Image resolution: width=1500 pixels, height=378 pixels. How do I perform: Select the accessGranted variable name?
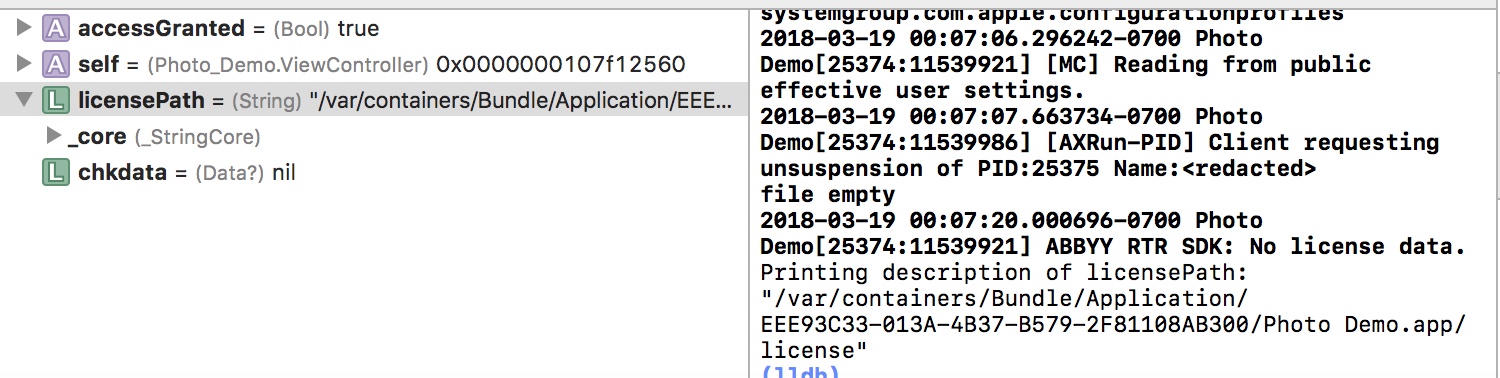(161, 29)
